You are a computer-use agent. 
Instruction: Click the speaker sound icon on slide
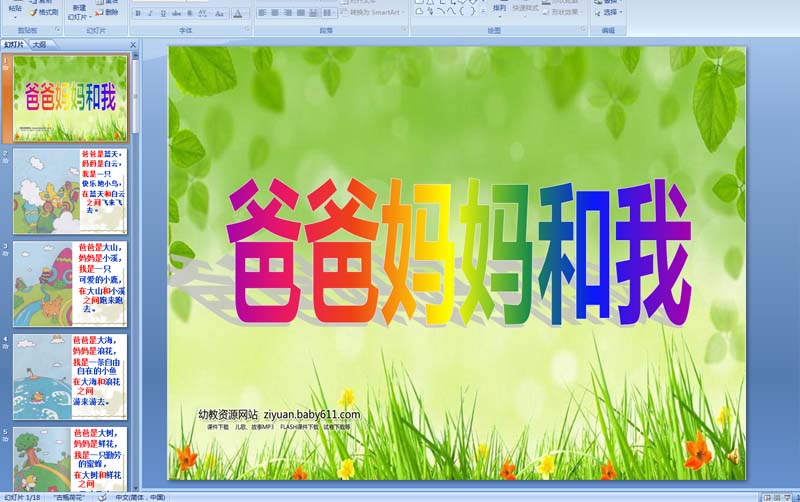coord(733,457)
